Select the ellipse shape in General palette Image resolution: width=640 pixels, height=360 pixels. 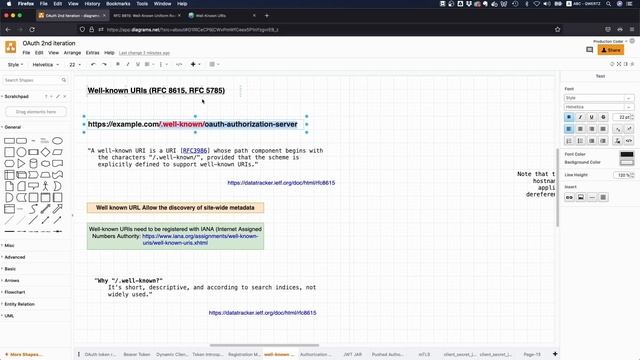coord(58,141)
